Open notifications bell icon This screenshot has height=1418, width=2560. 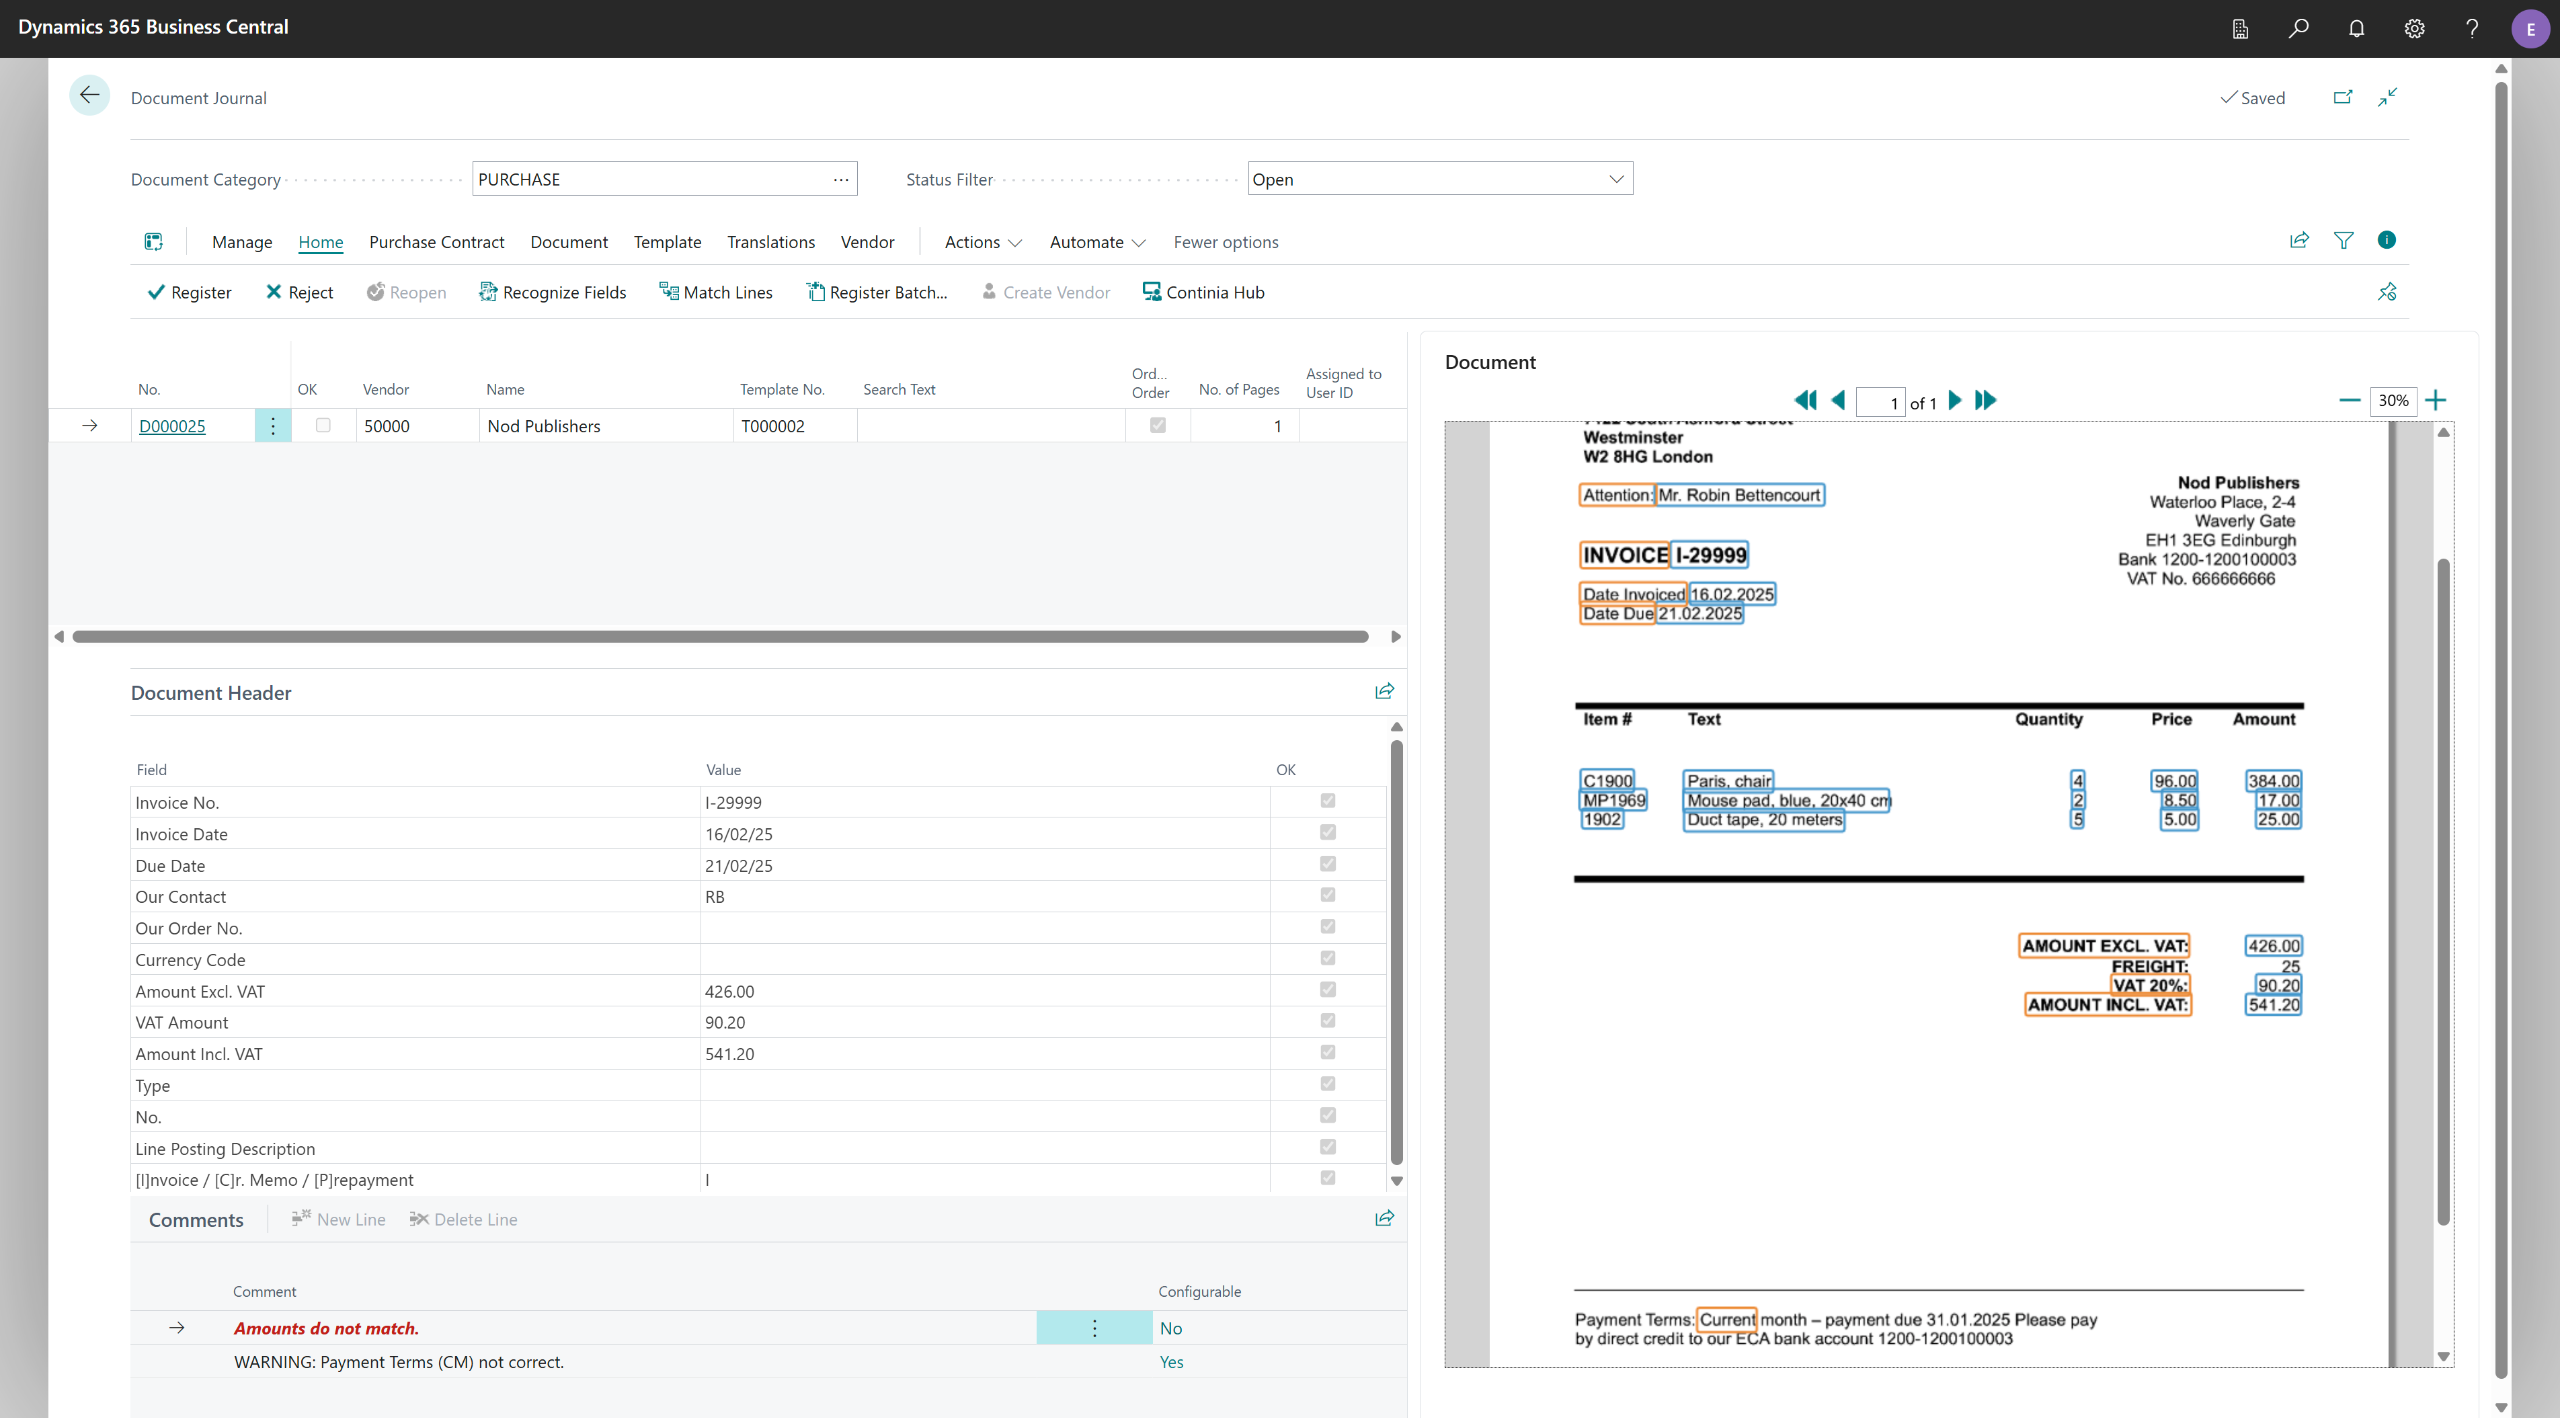pyautogui.click(x=2356, y=29)
